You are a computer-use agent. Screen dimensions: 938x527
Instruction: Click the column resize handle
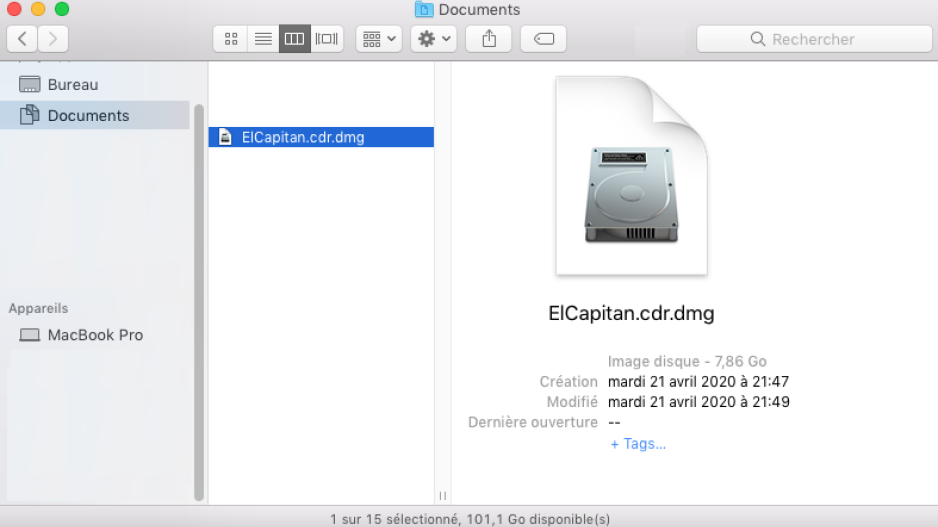pos(443,496)
